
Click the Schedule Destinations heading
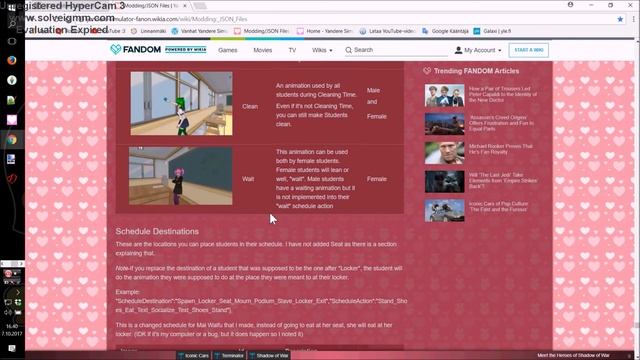tap(157, 231)
